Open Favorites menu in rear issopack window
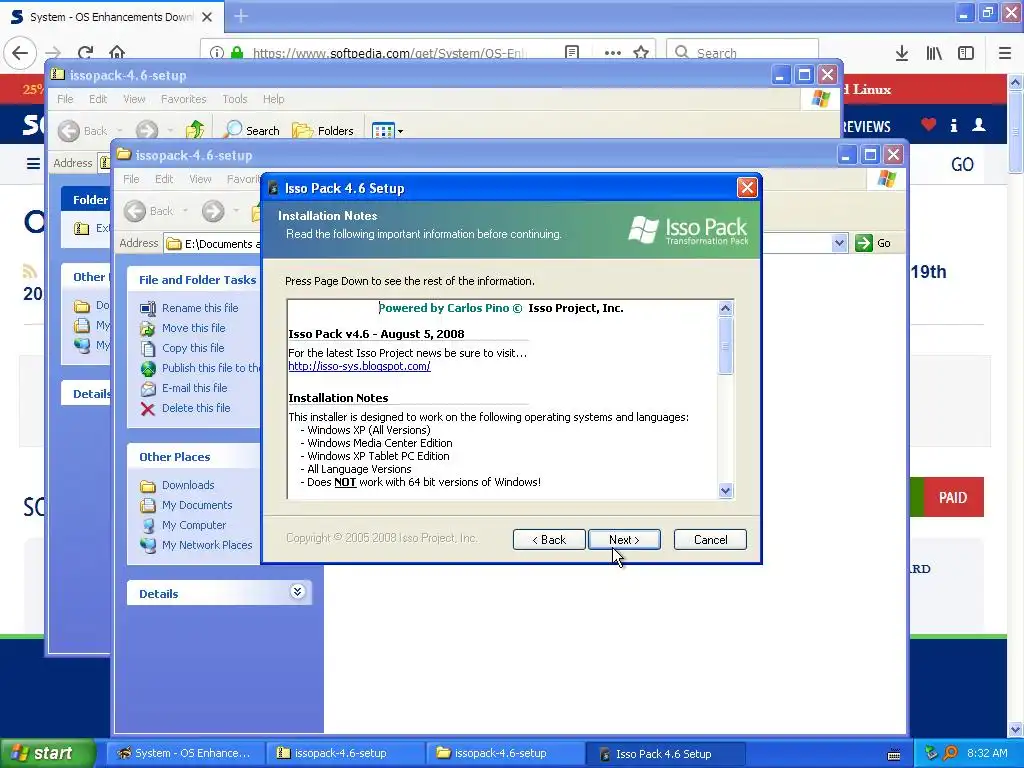The image size is (1024, 768). point(184,99)
